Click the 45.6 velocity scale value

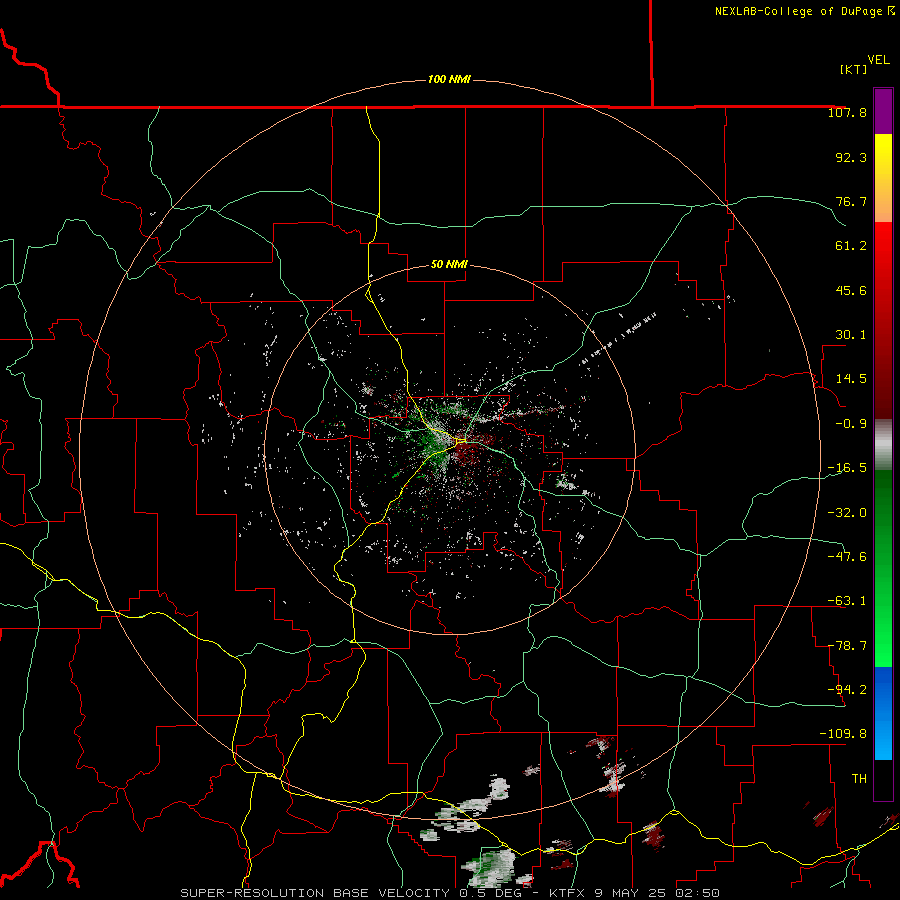(x=851, y=290)
